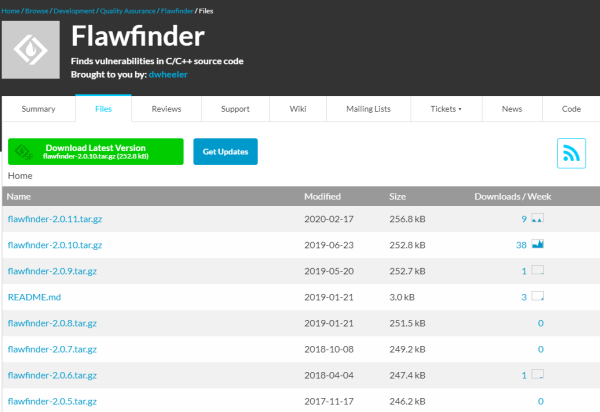
Task: Open download stats chart for flawfinder-2.0.10
Action: [x=538, y=244]
